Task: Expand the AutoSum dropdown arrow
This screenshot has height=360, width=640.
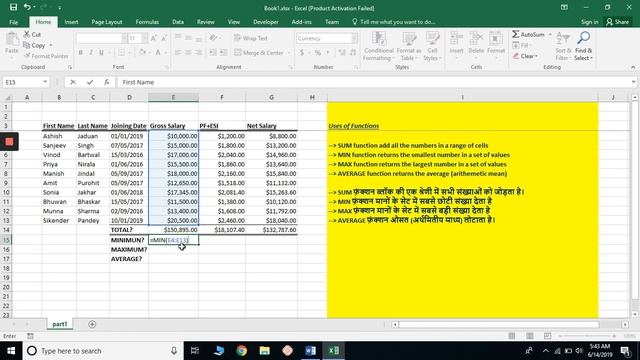Action: click(550, 35)
